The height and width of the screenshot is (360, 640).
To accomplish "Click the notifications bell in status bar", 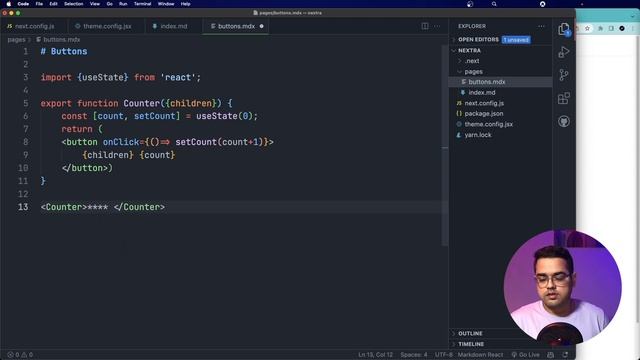I will pyautogui.click(x=565, y=355).
